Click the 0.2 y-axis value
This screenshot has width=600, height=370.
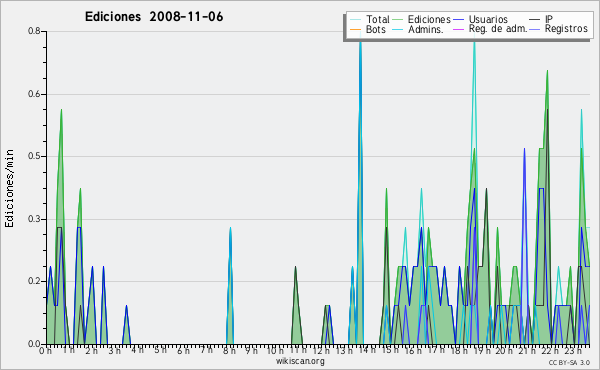point(34,281)
